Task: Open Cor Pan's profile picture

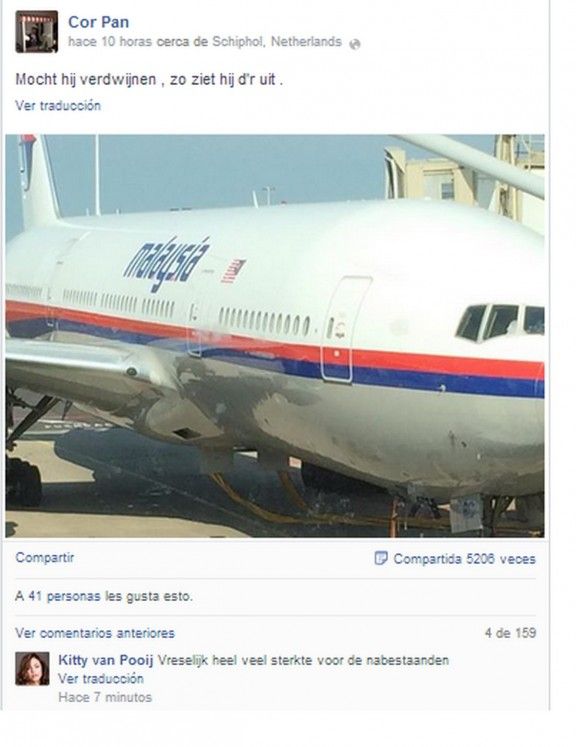Action: point(37,31)
